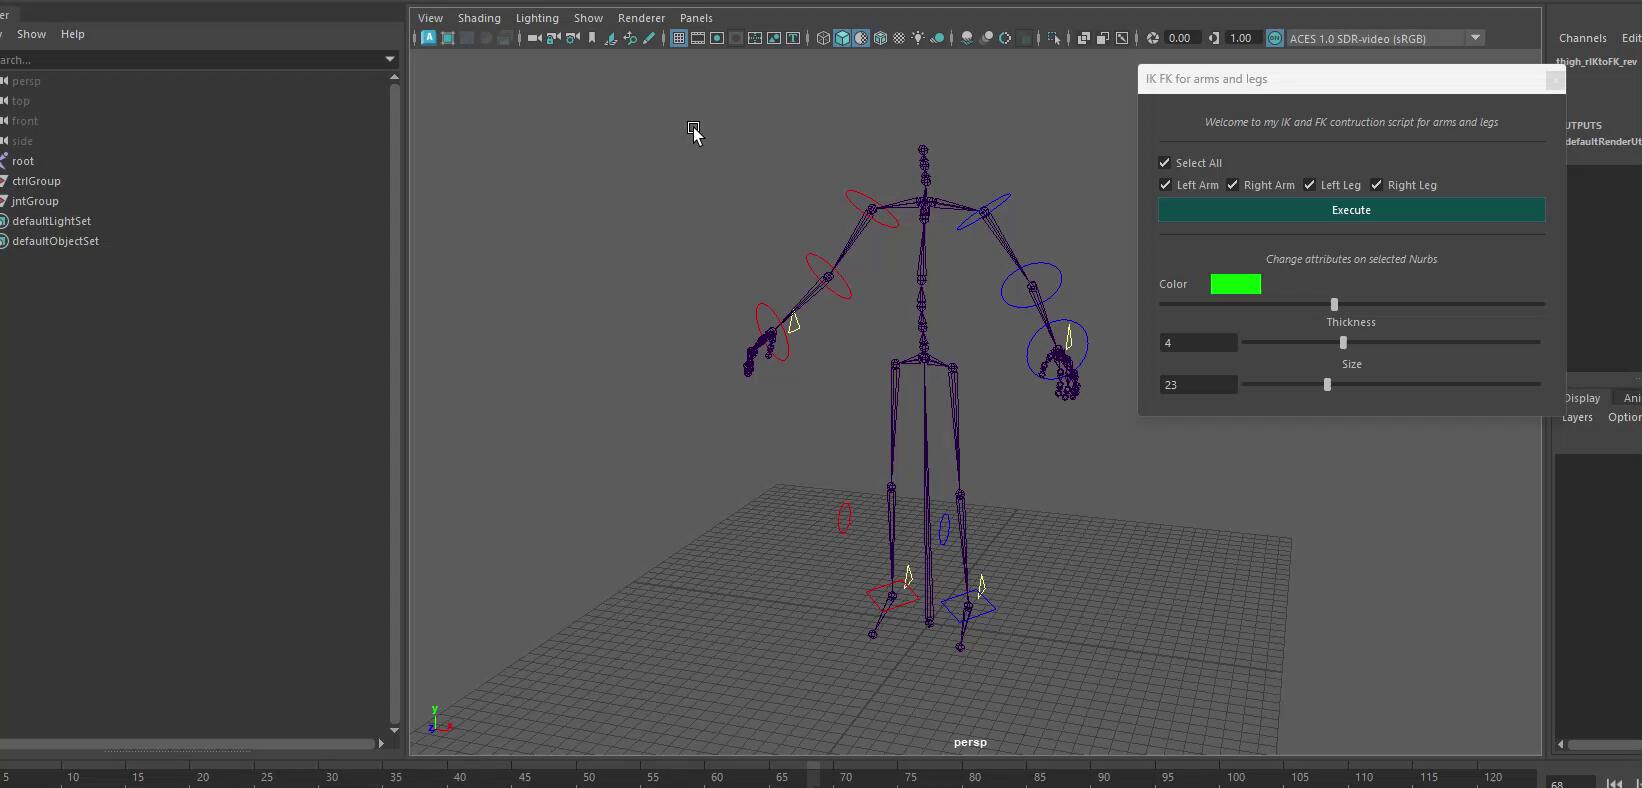This screenshot has height=788, width=1642.
Task: Click the Thickness value input field
Action: (x=1198, y=343)
